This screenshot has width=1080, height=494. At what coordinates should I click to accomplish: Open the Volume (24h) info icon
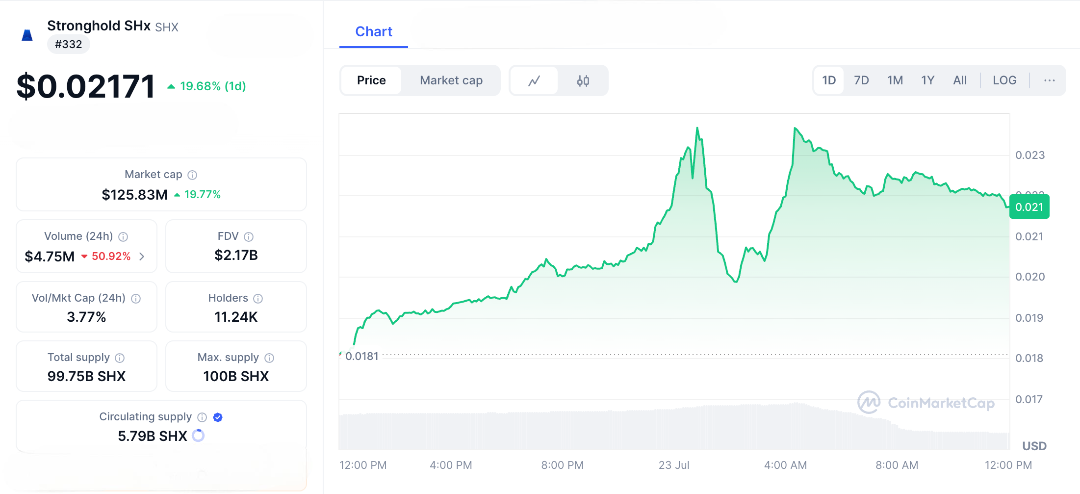pyautogui.click(x=123, y=236)
